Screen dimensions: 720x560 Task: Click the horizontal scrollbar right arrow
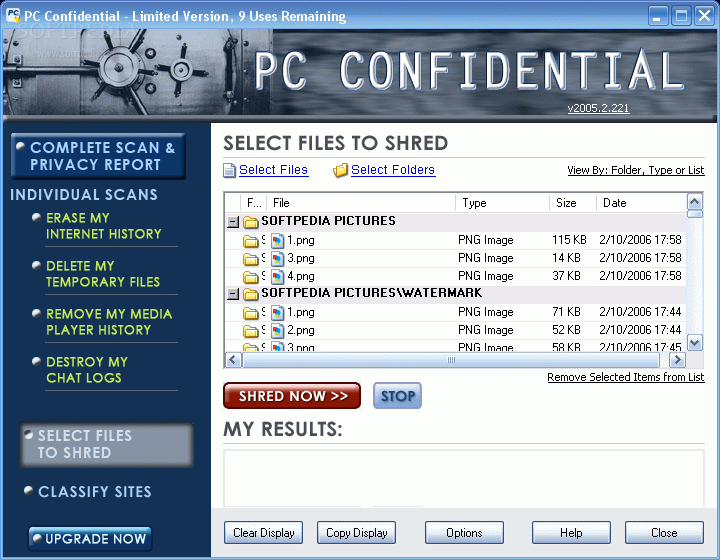coord(677,360)
